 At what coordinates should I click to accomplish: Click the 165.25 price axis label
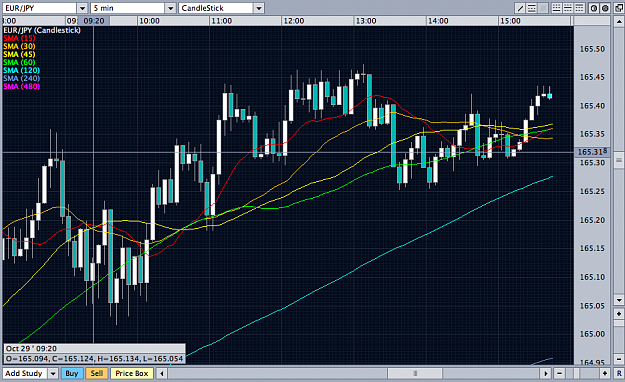[592, 191]
